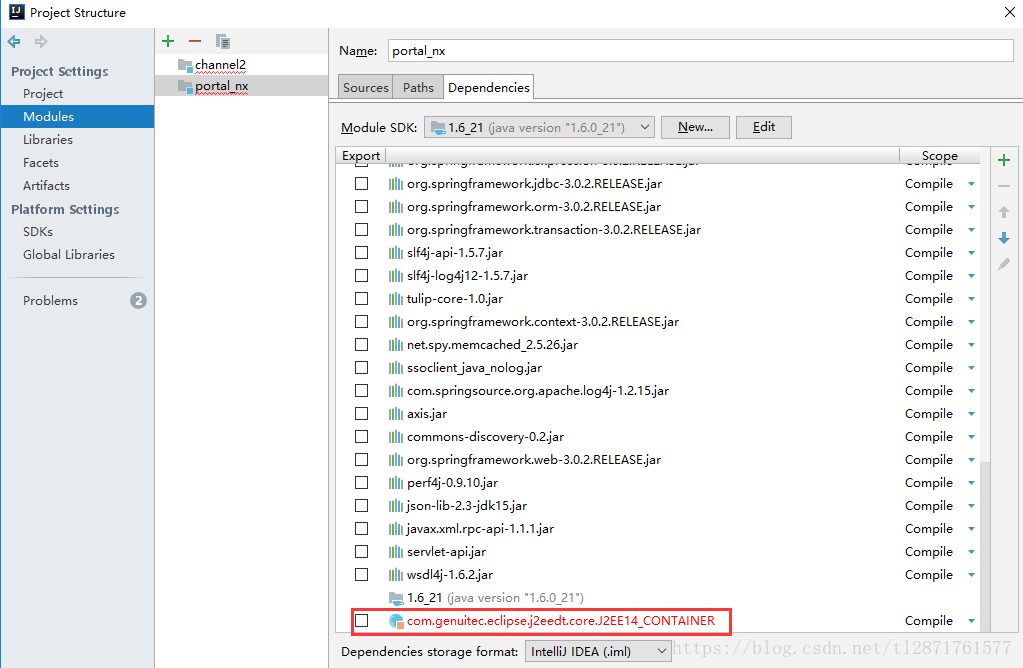Screen dimensions: 1023x668
Task: Select the Dependencies tab
Action: tap(489, 87)
